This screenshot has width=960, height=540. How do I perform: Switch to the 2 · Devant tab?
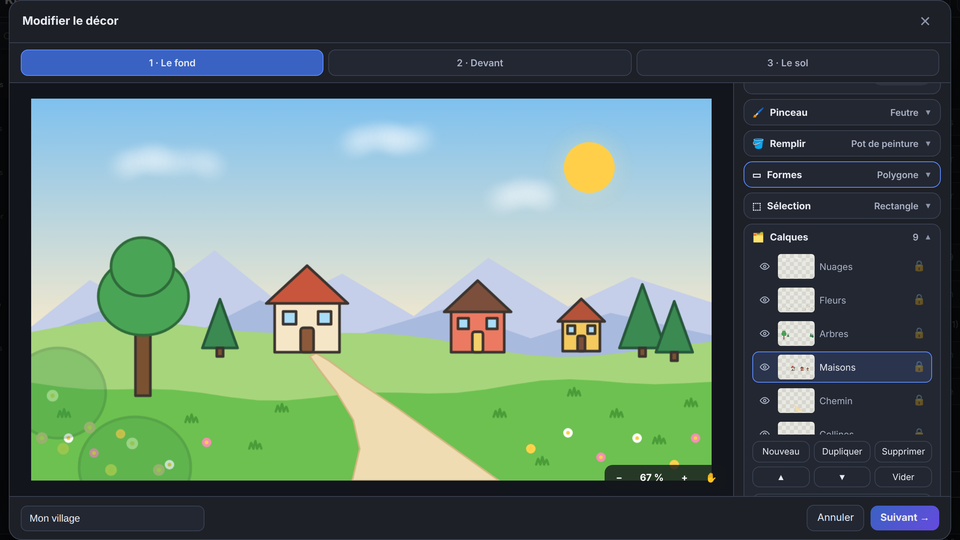[480, 63]
